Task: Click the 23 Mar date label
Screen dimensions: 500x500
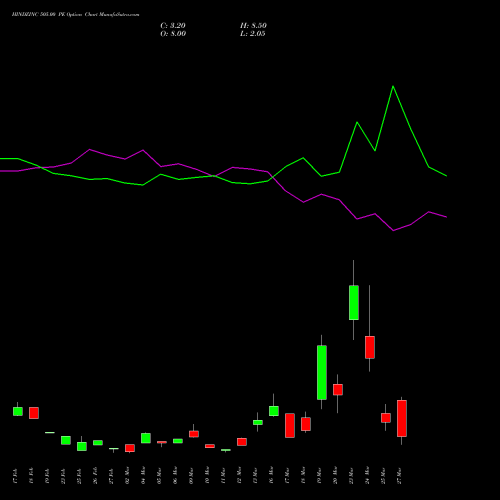Action: (x=352, y=476)
